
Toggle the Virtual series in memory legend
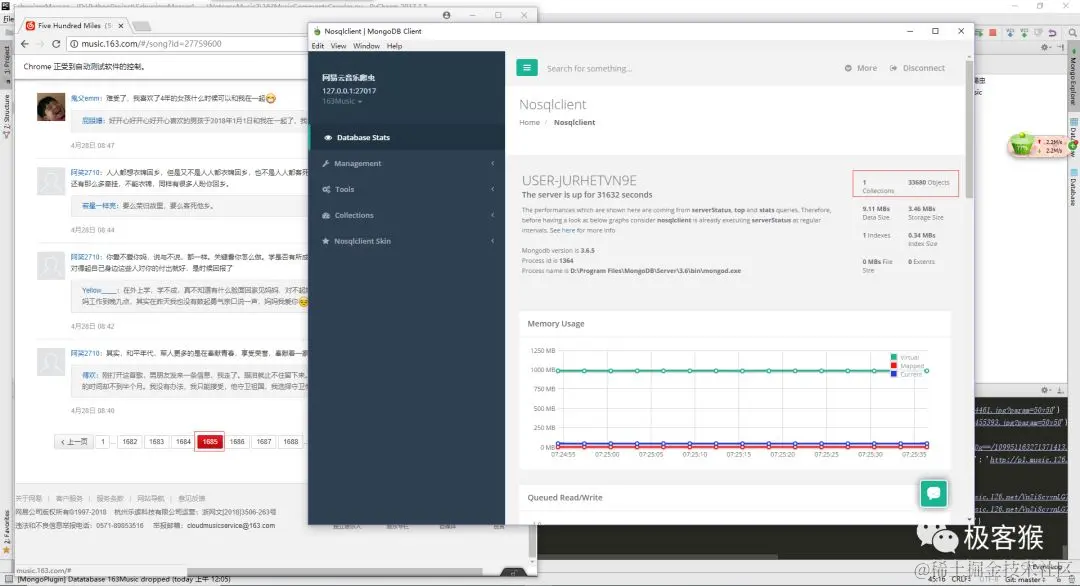pyautogui.click(x=904, y=357)
